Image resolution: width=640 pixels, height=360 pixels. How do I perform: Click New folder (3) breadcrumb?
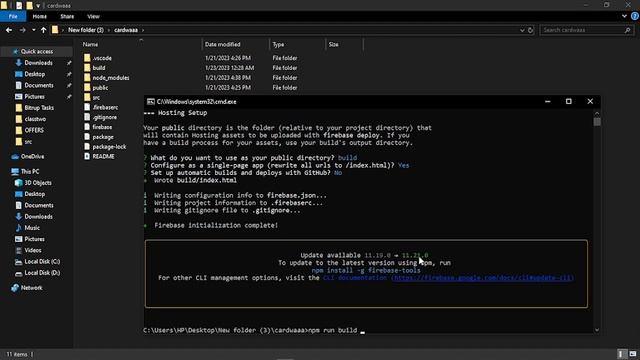[86, 30]
